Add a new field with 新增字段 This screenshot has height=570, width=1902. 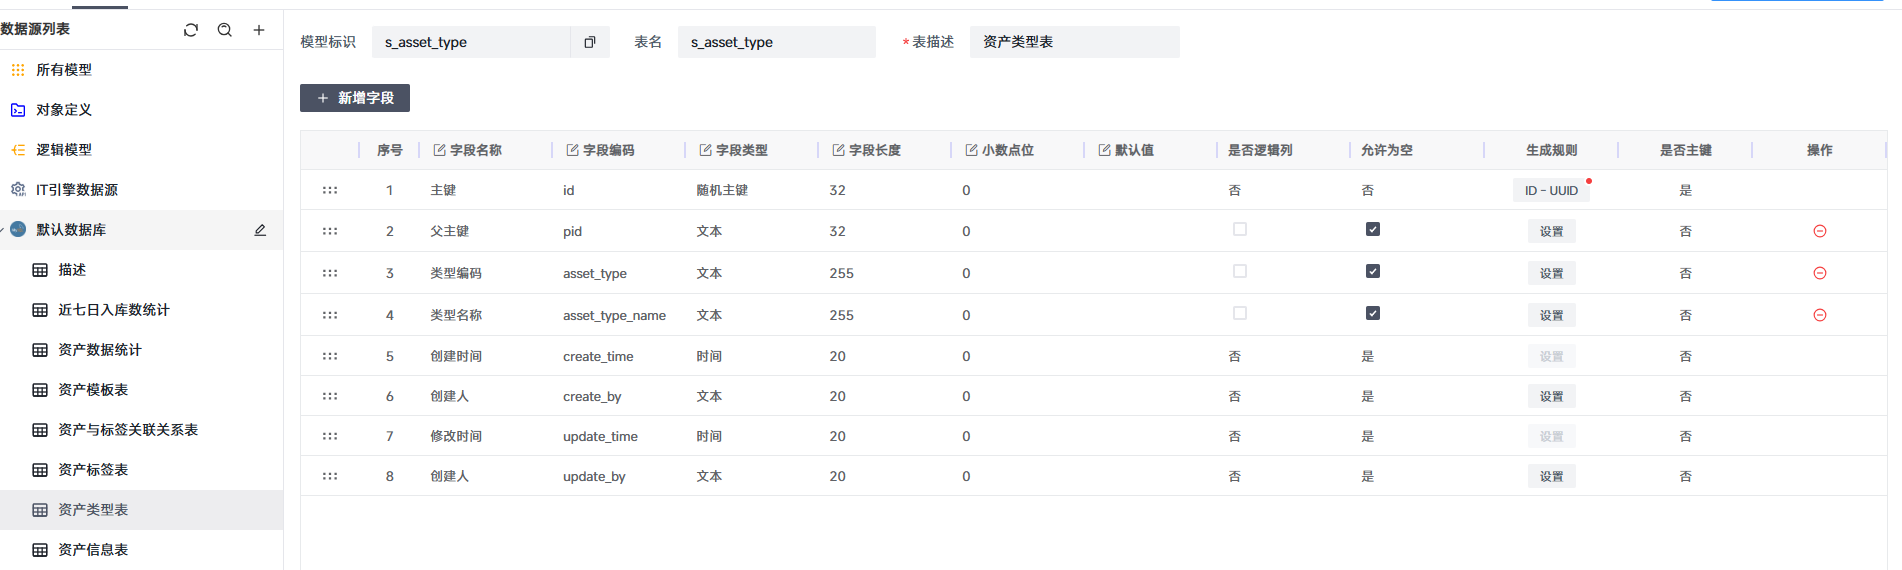355,98
